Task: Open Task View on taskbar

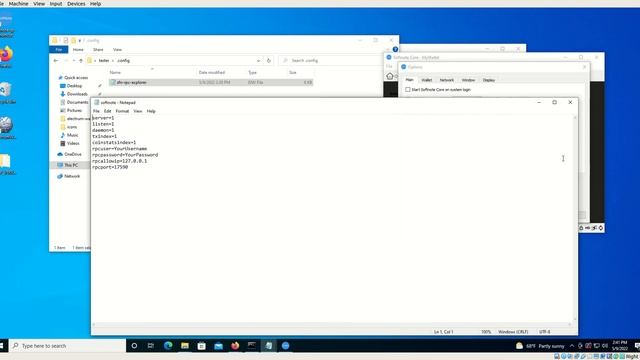Action: point(151,346)
